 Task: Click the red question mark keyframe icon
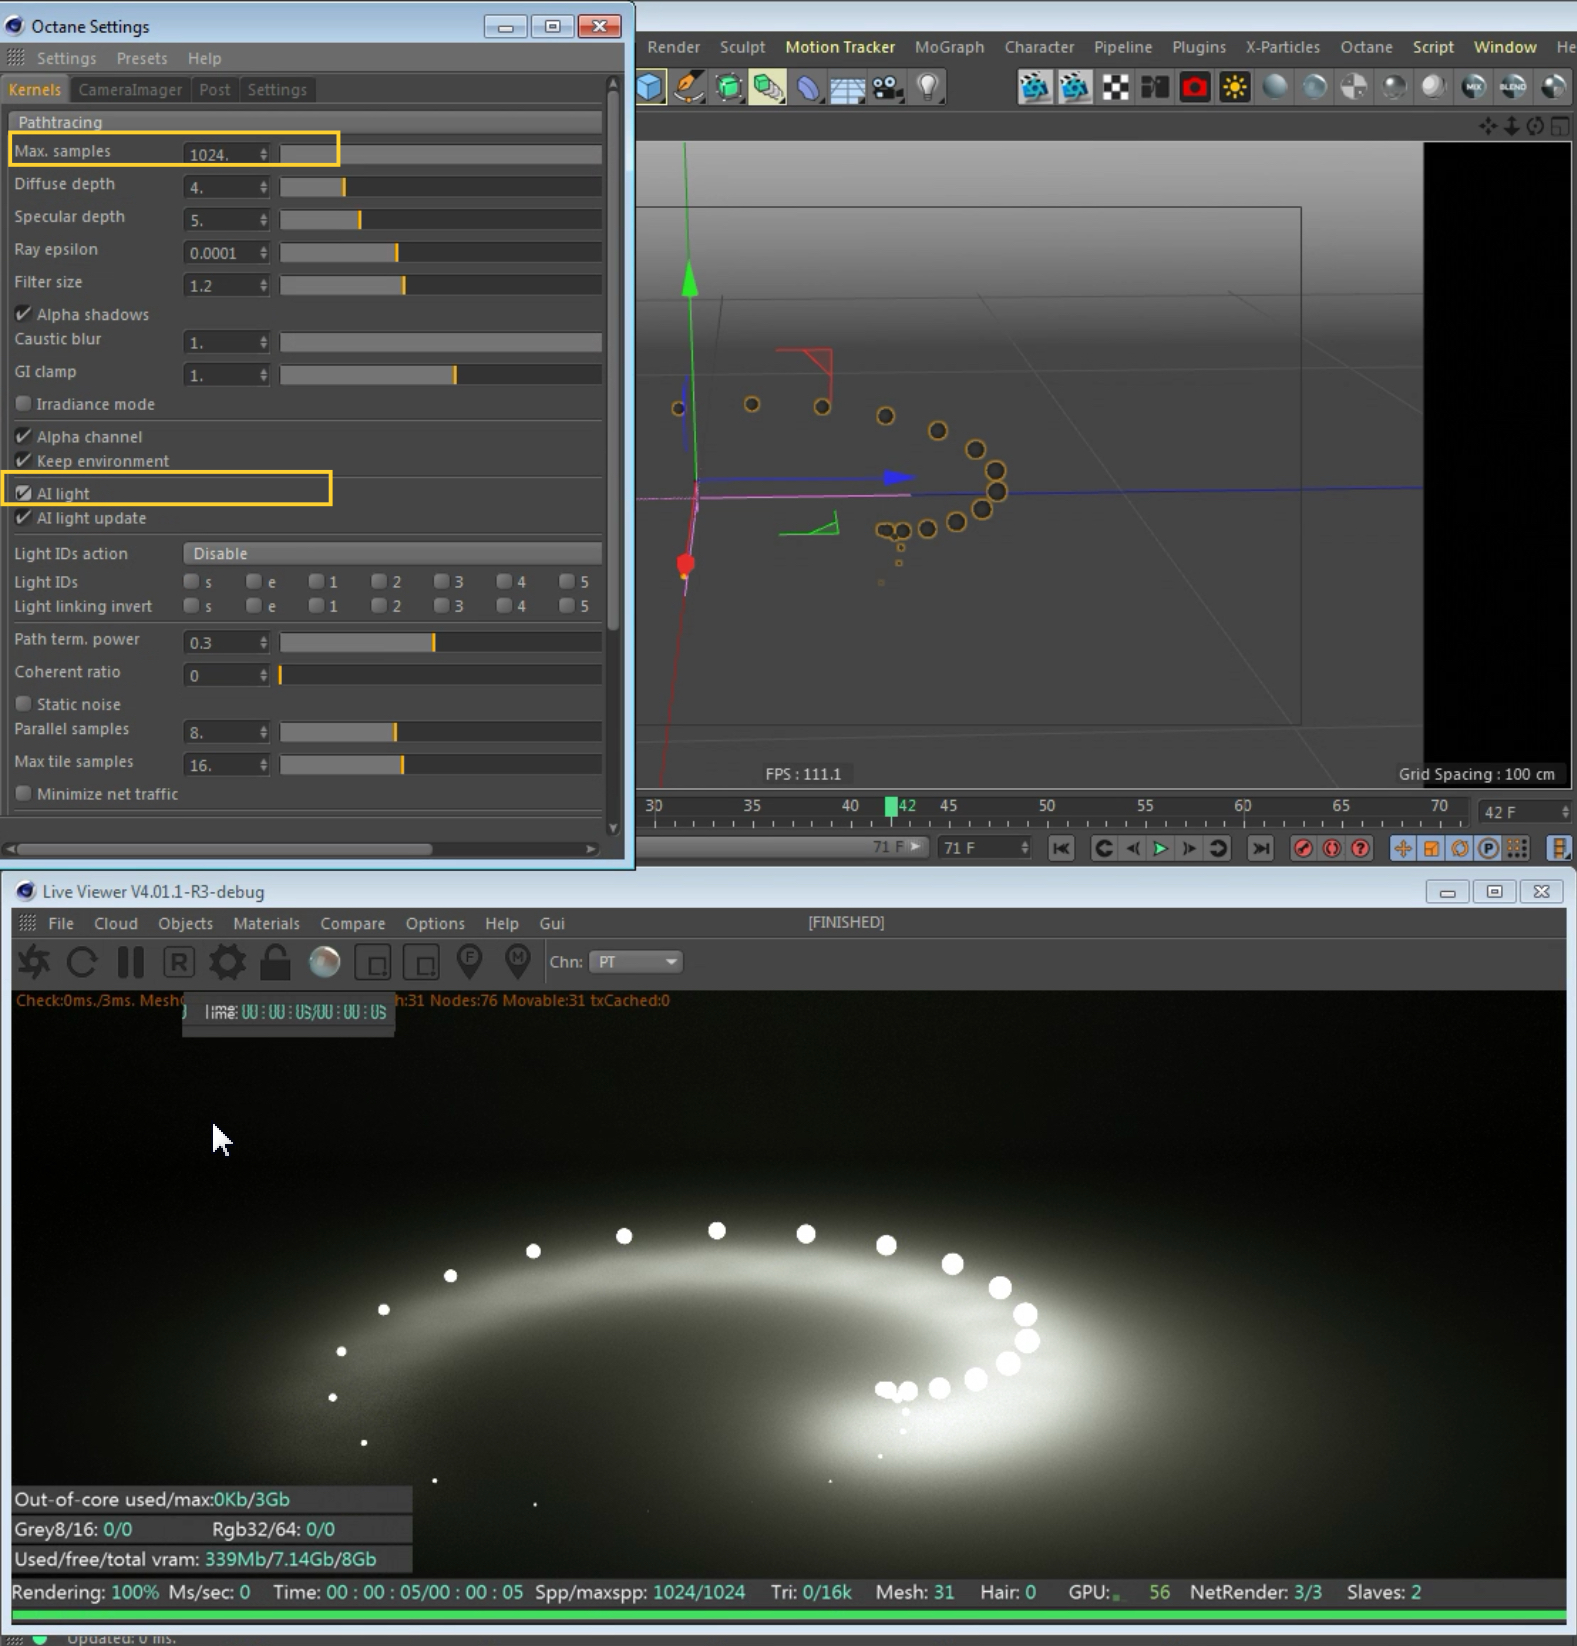click(x=1360, y=848)
